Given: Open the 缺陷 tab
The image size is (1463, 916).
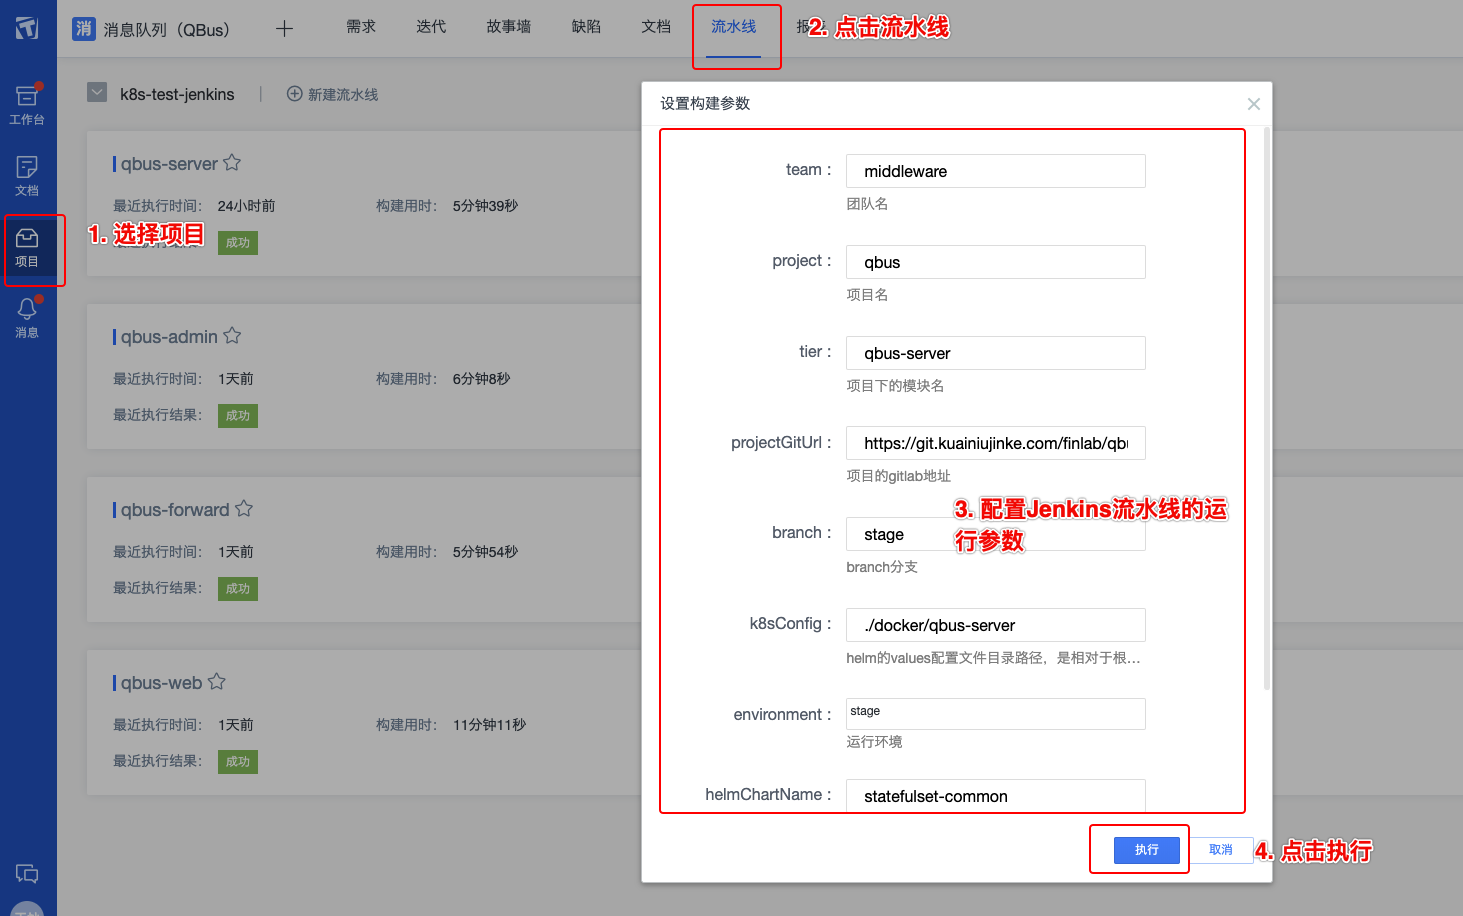Looking at the screenshot, I should point(585,27).
